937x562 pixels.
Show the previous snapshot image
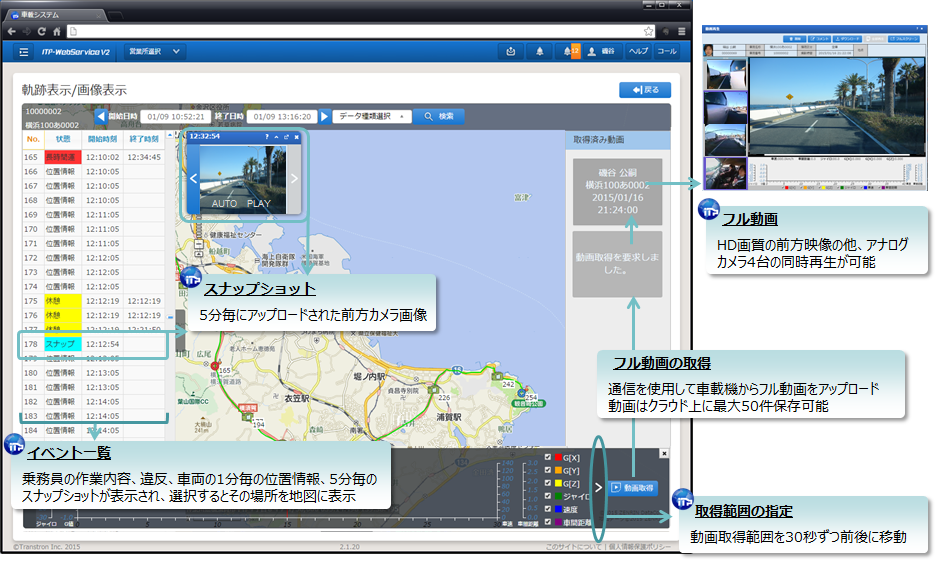[x=194, y=179]
